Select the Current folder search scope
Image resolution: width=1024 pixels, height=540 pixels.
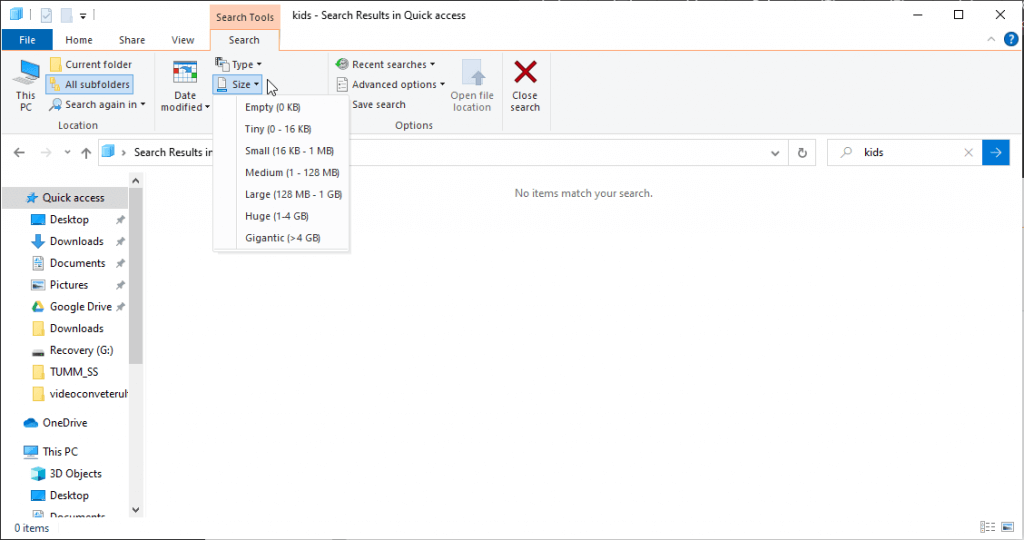[91, 64]
